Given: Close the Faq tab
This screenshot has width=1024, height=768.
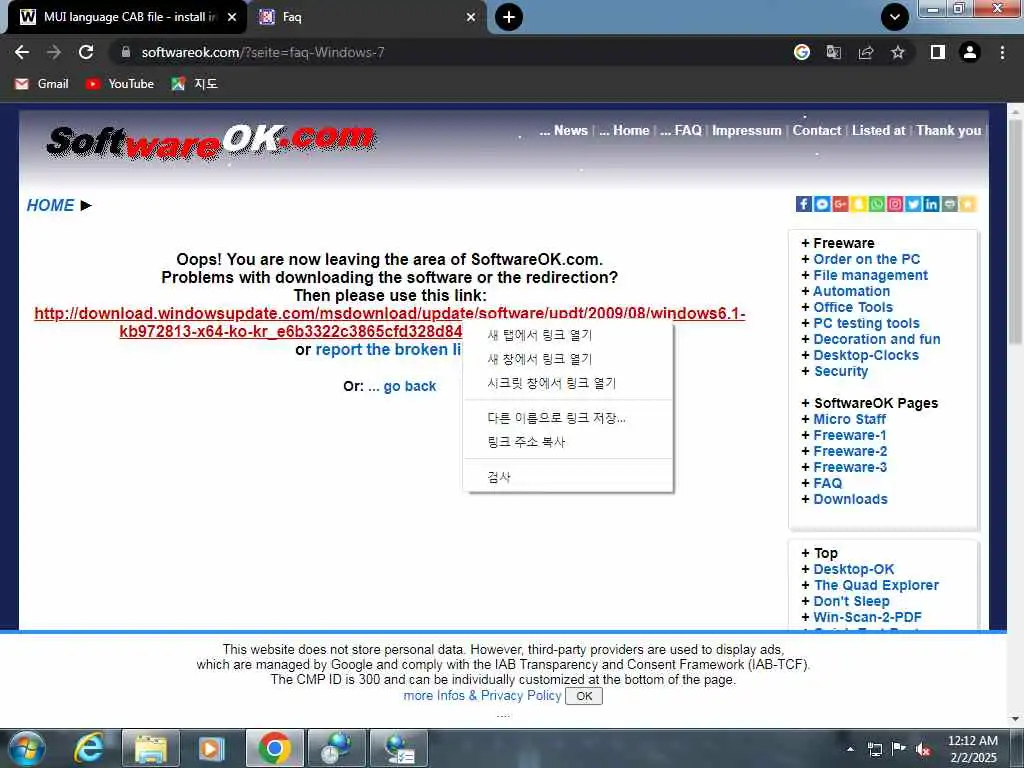Looking at the screenshot, I should pyautogui.click(x=471, y=17).
